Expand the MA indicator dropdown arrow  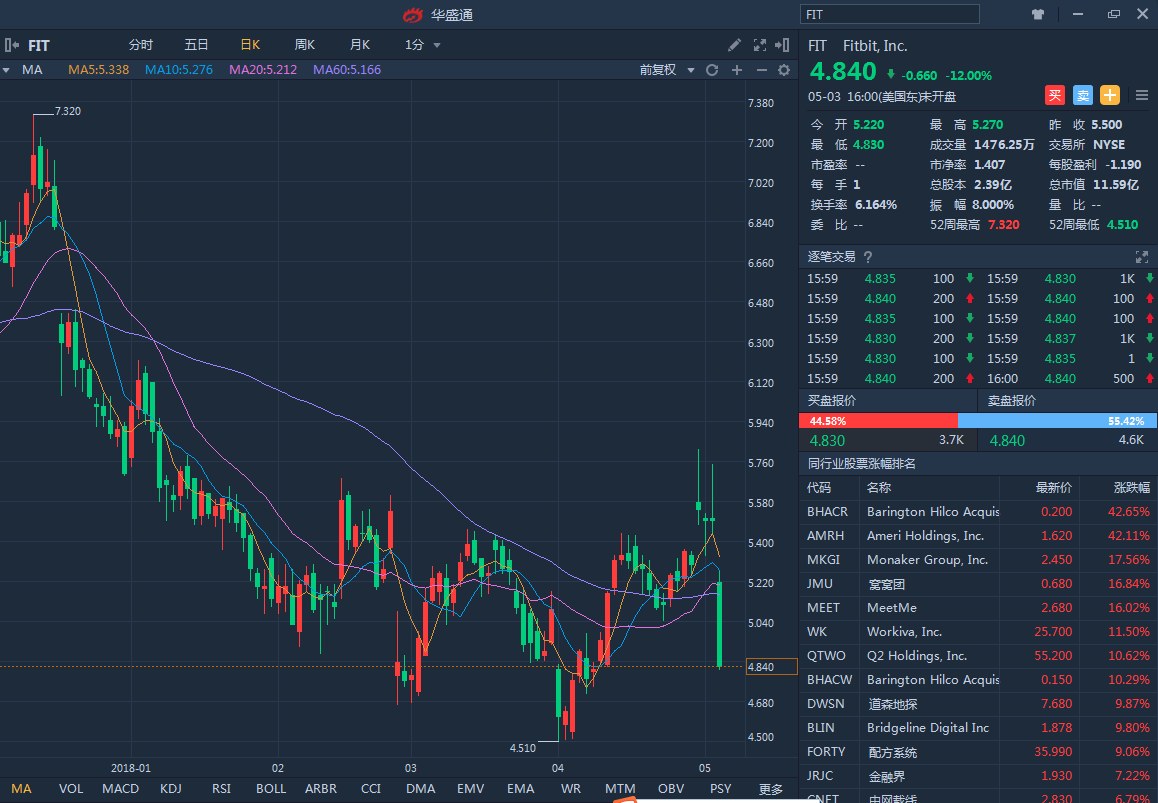click(6, 70)
